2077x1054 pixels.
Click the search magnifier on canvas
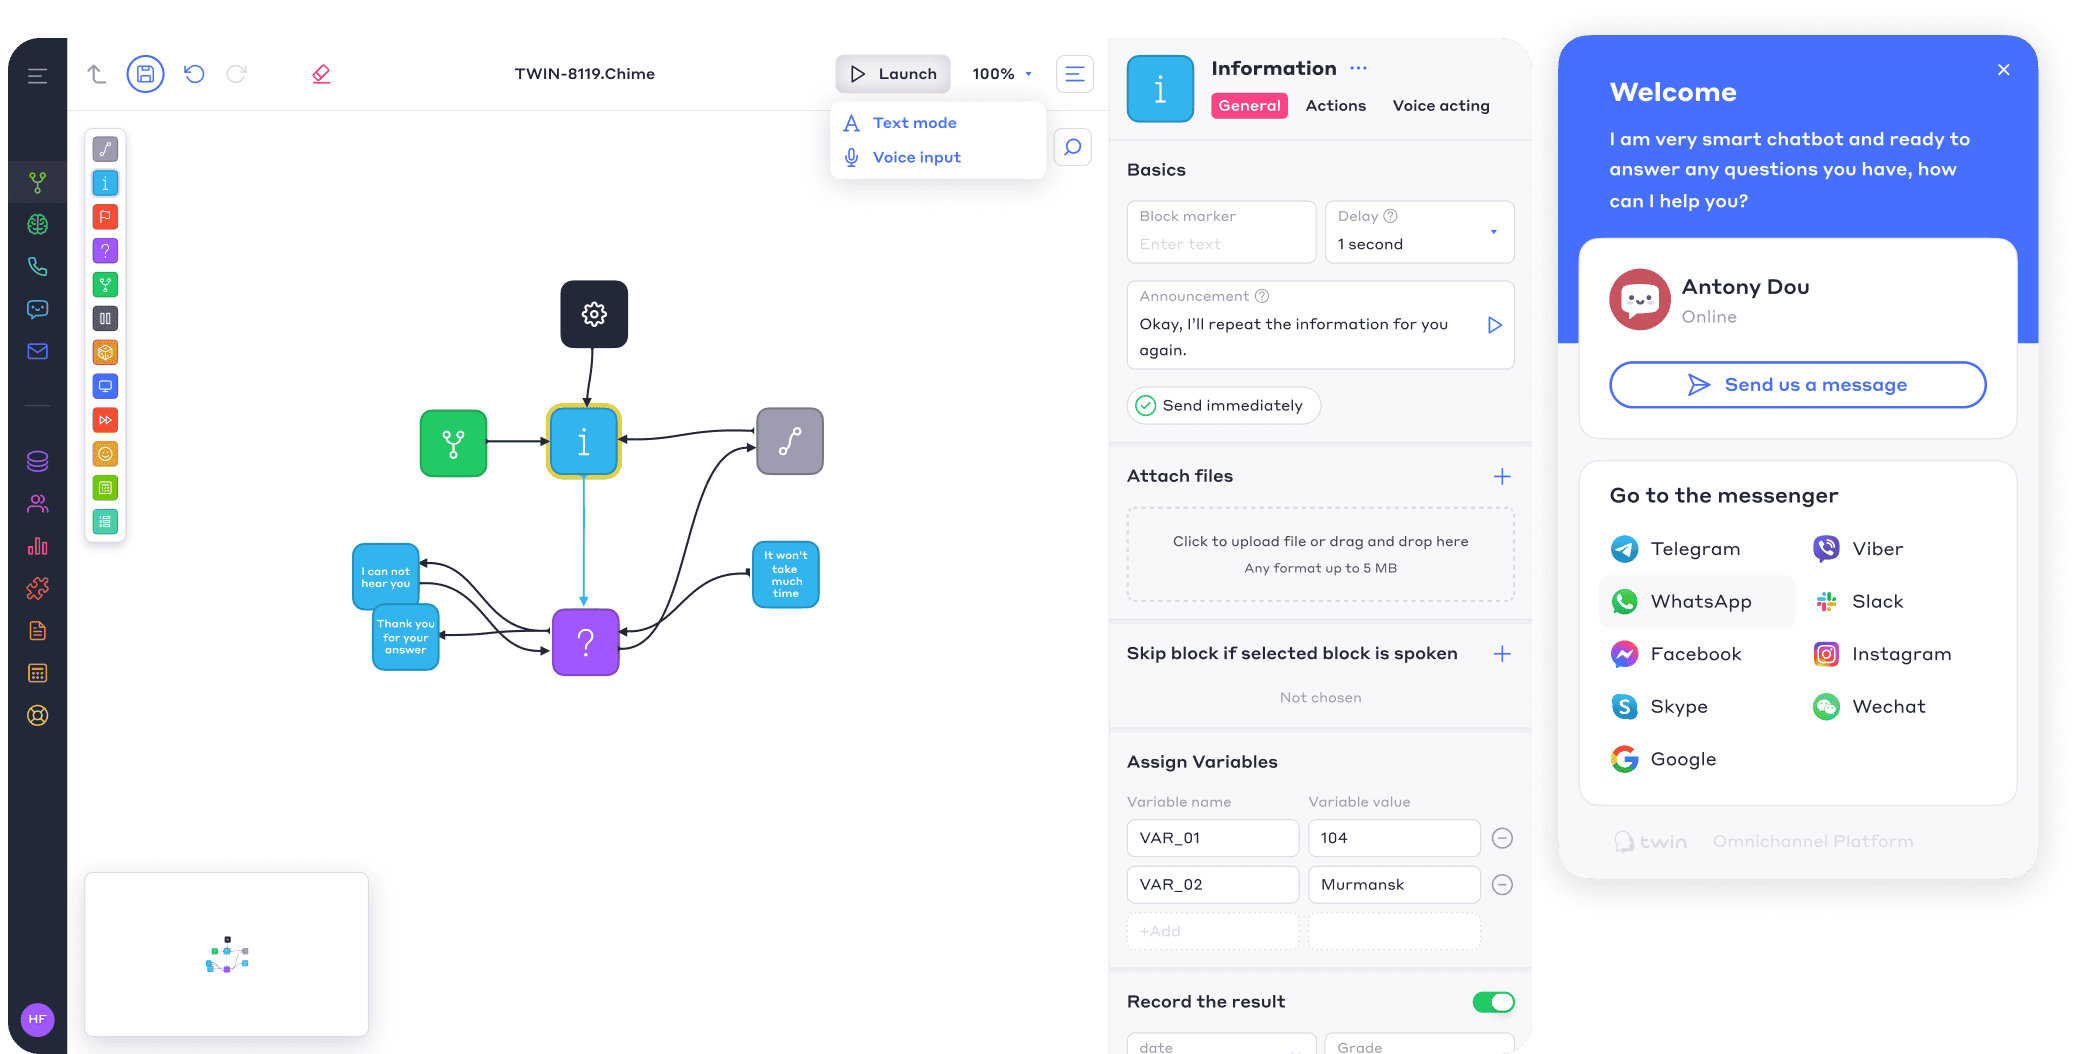(1073, 148)
